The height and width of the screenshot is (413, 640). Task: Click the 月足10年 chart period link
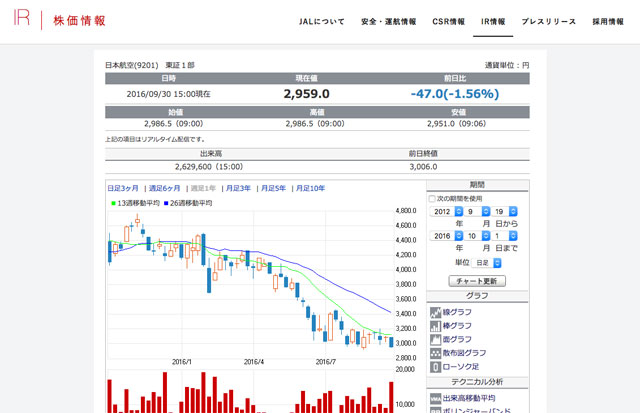(x=305, y=188)
